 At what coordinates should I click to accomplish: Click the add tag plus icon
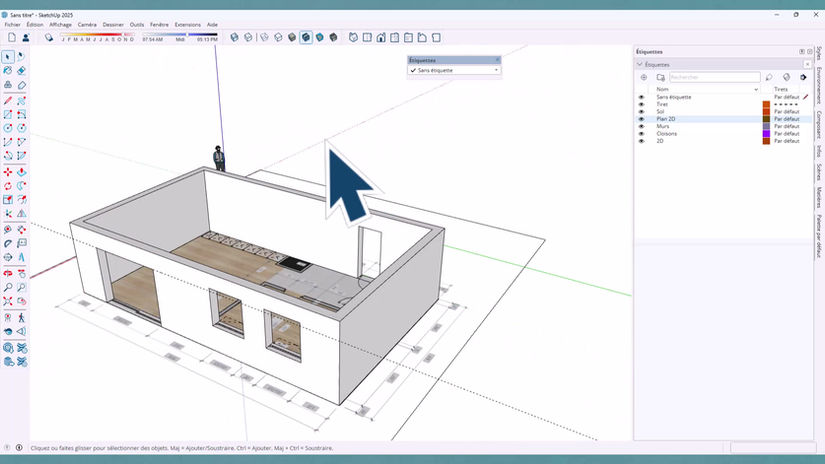(x=643, y=77)
